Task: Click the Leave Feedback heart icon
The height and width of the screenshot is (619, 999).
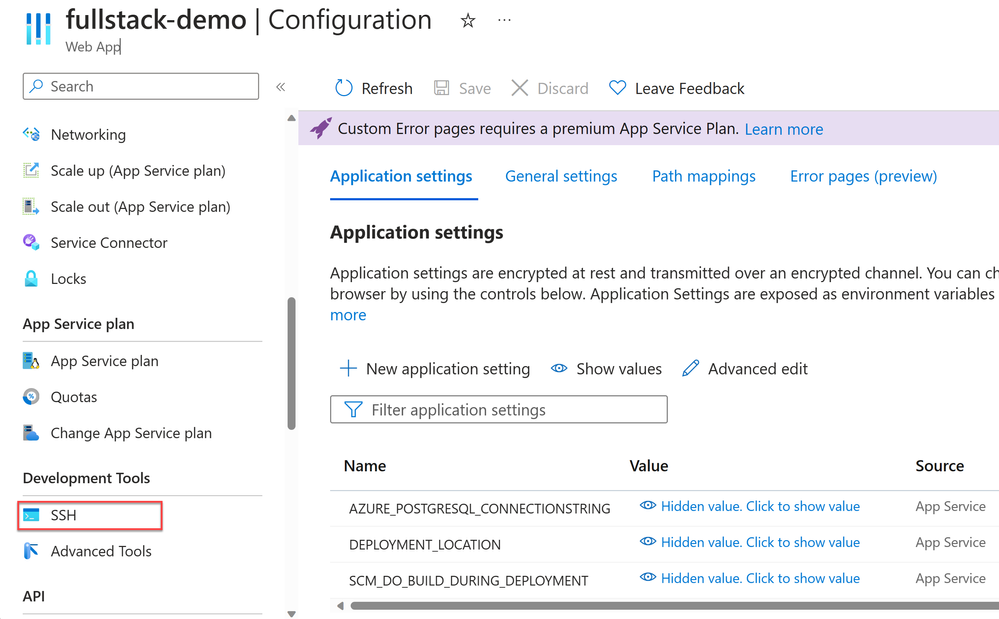Action: [617, 88]
